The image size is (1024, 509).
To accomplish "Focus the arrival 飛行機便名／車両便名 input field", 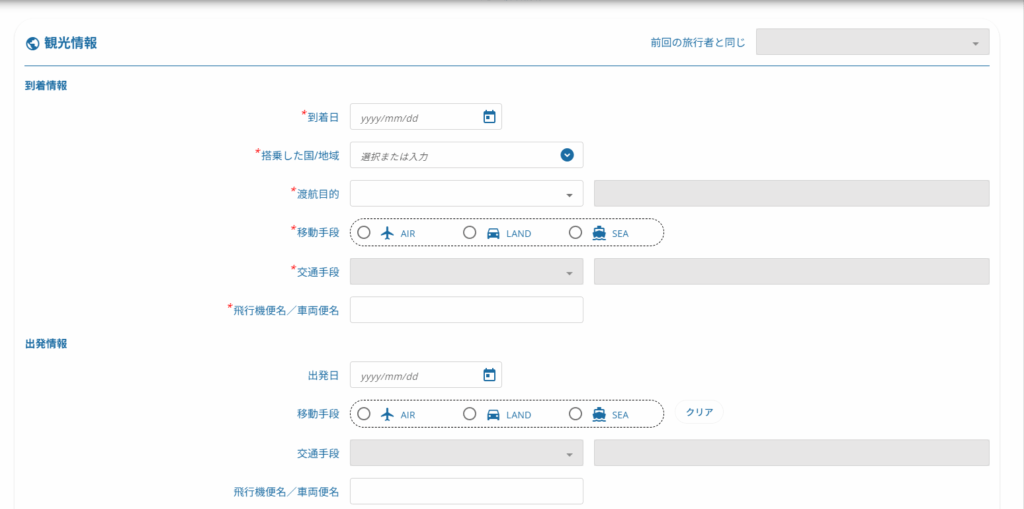I will tap(466, 310).
